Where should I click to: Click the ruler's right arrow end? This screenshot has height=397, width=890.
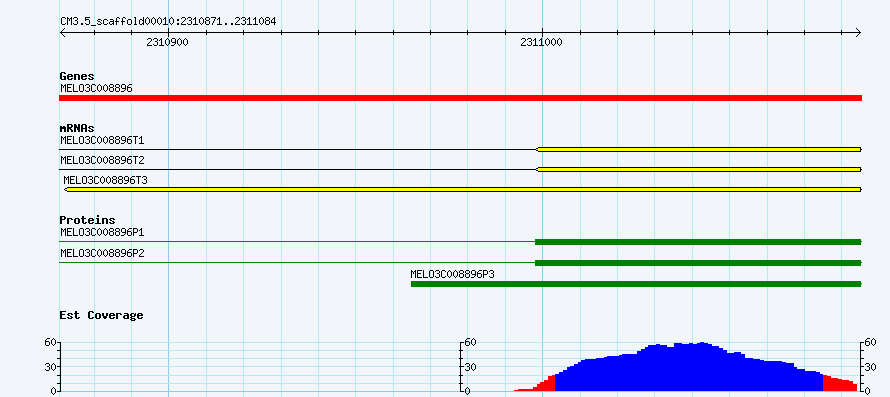click(x=858, y=33)
